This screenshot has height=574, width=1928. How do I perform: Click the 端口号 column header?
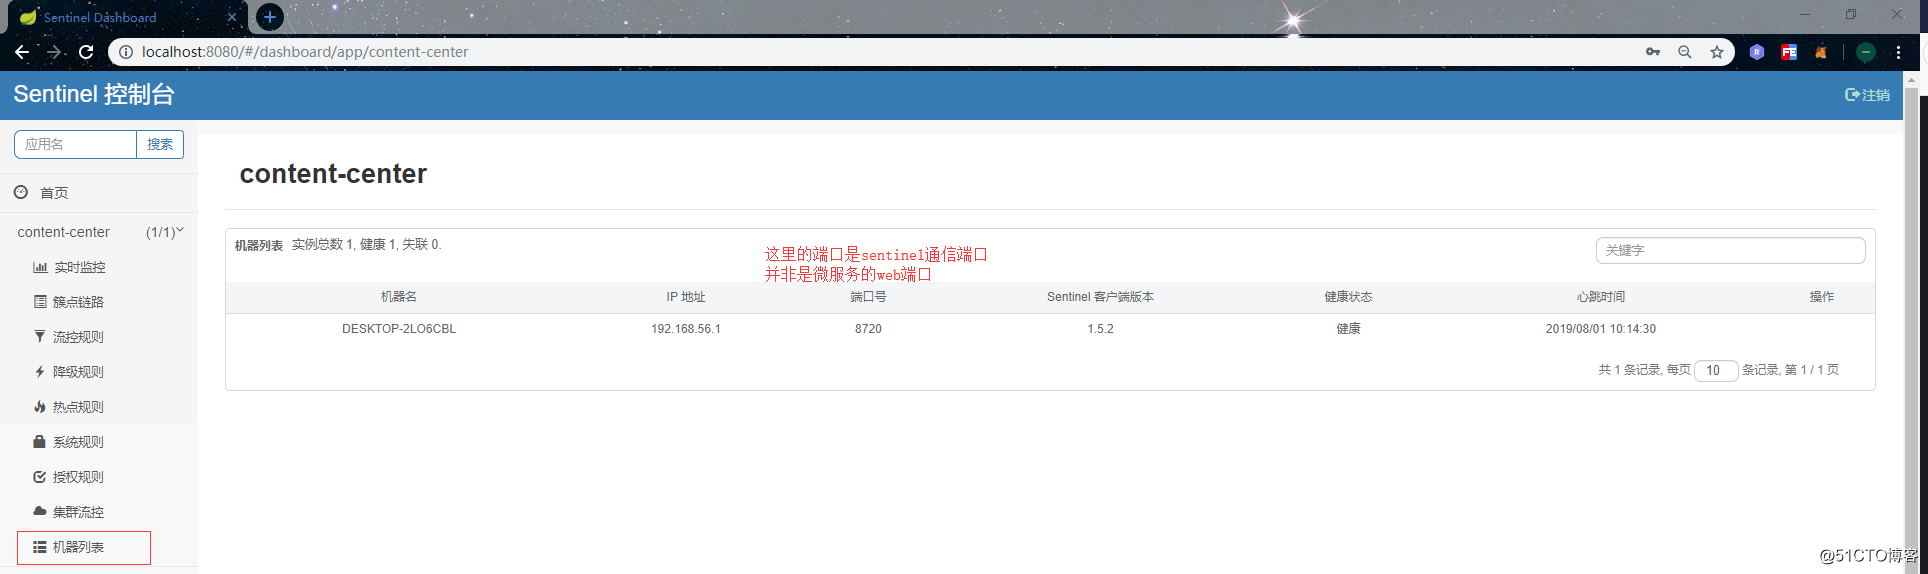tap(868, 297)
